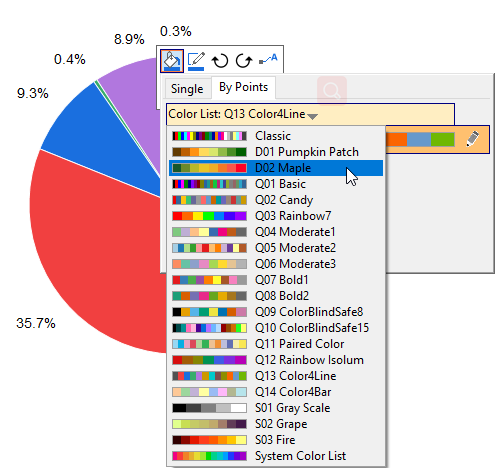The width and height of the screenshot is (496, 468).
Task: Choose the S03 Fire color list
Action: coord(276,440)
